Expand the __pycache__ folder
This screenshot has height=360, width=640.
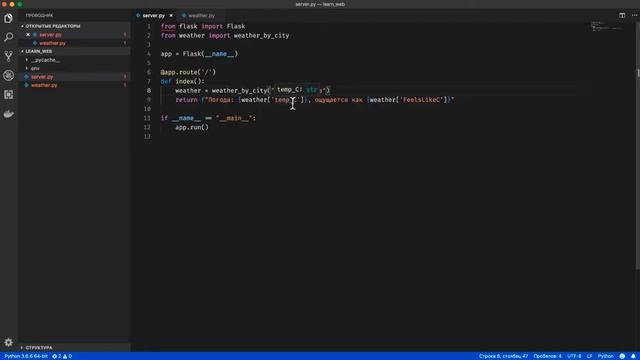point(45,60)
